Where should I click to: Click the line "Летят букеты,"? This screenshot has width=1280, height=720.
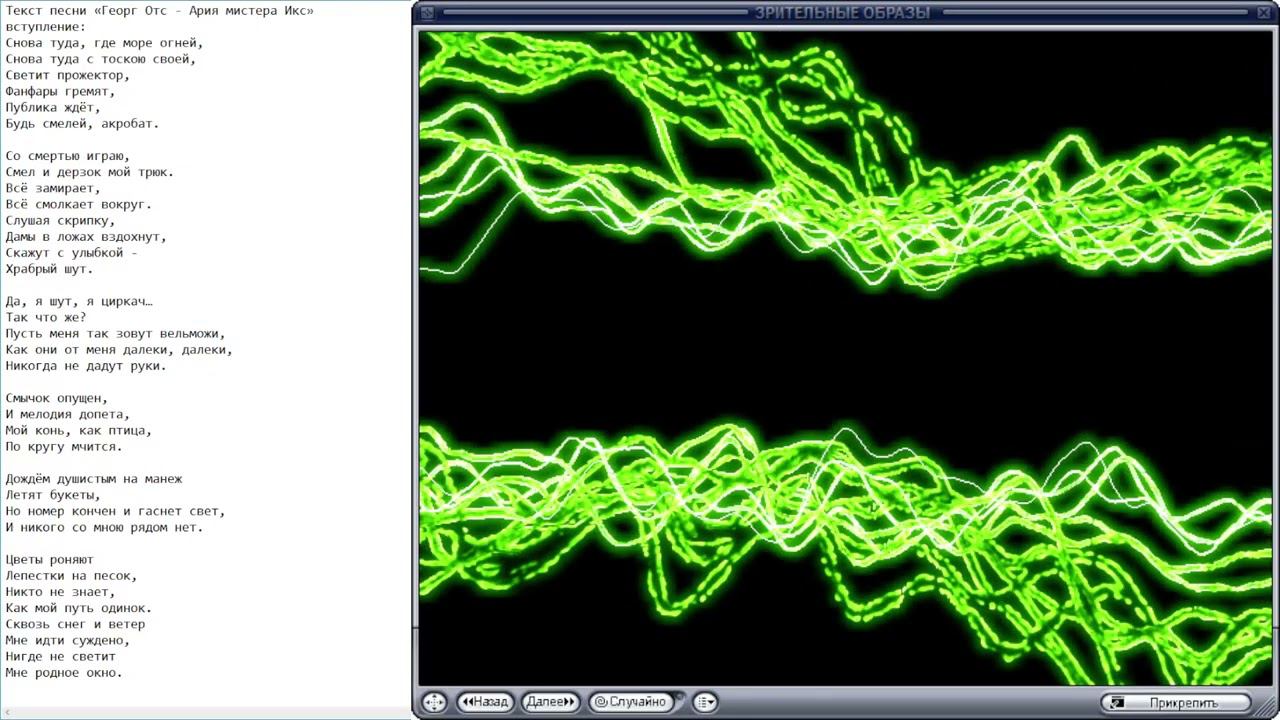pos(53,495)
